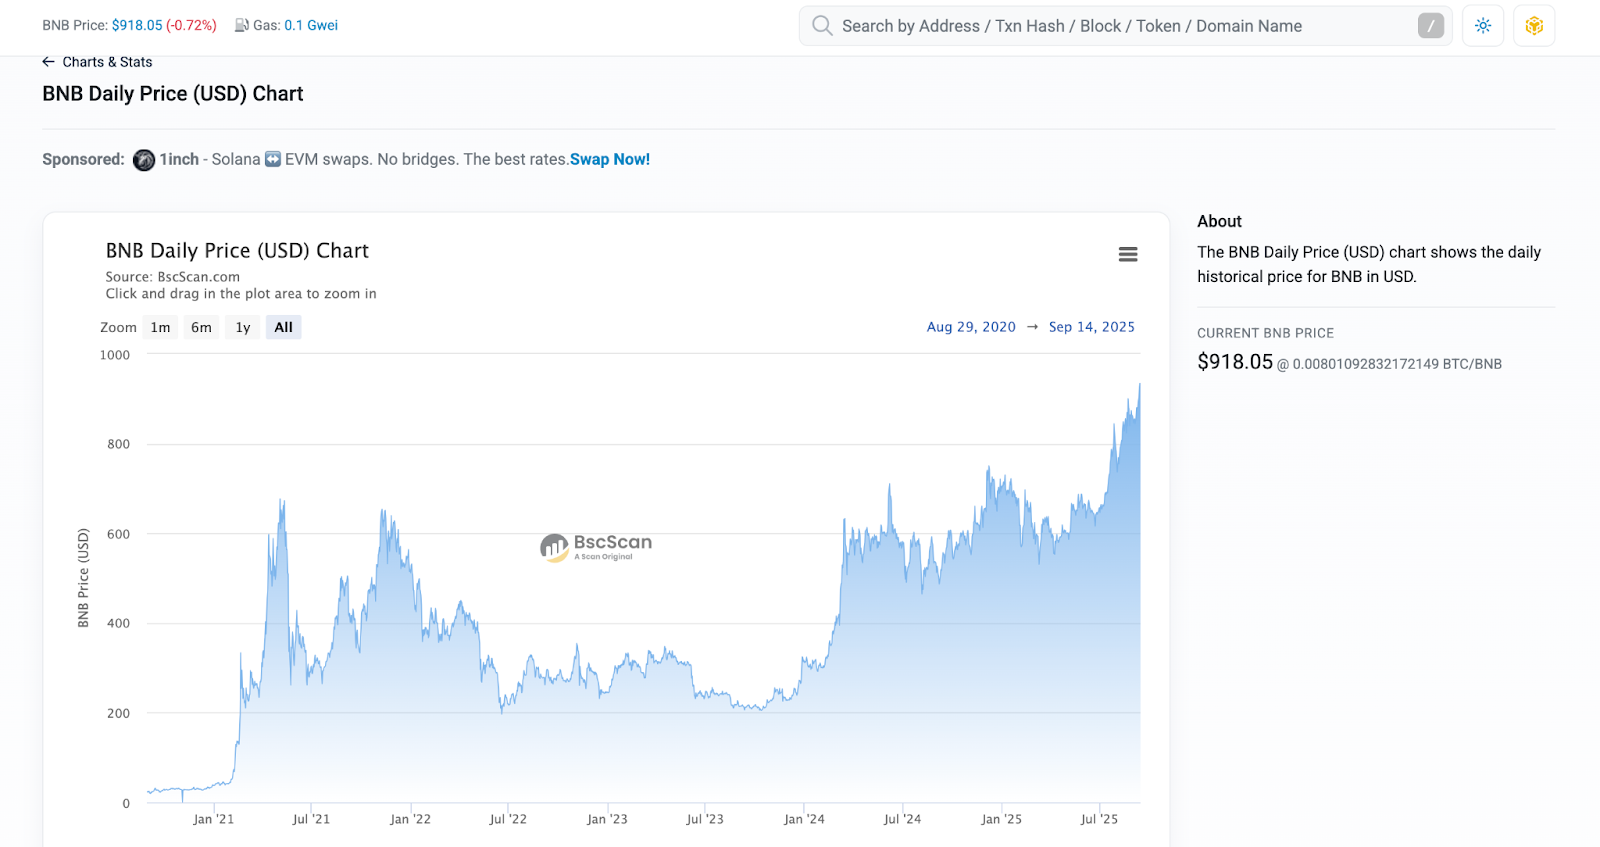Image resolution: width=1600 pixels, height=847 pixels.
Task: Click the Aug 29, 2020 start date
Action: coord(971,327)
